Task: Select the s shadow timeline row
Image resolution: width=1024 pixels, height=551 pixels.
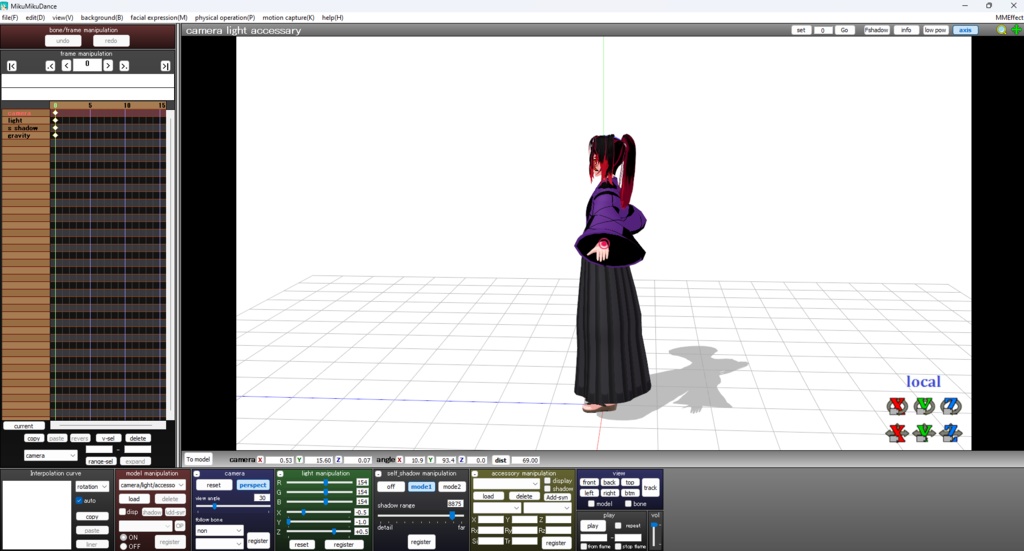Action: 25,128
